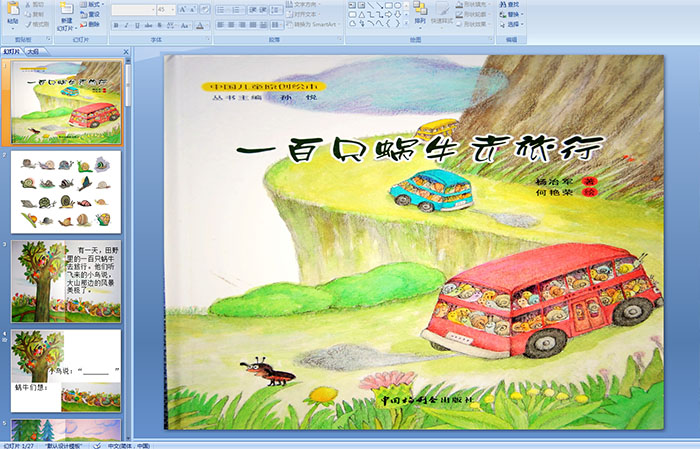Open the columns dropdown

point(277,25)
